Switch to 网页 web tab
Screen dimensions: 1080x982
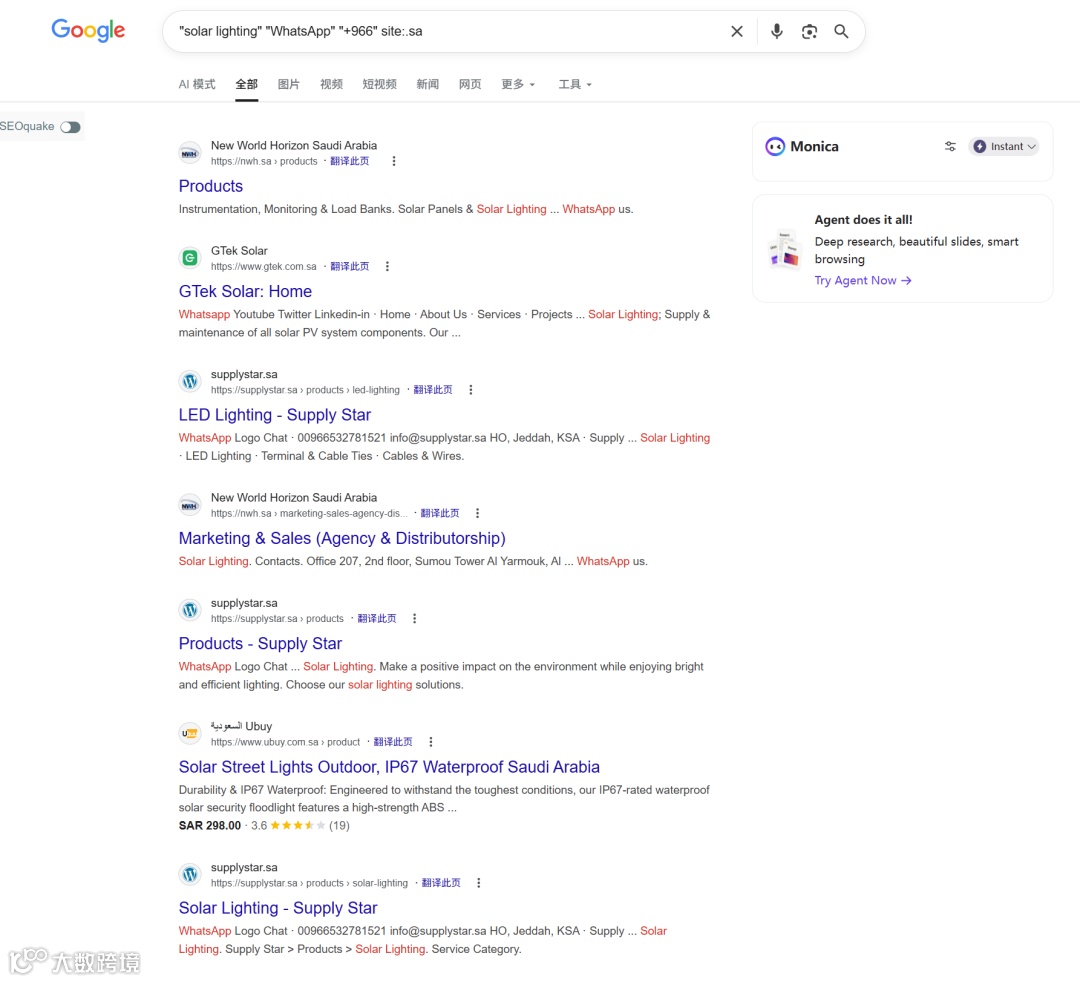coord(470,84)
